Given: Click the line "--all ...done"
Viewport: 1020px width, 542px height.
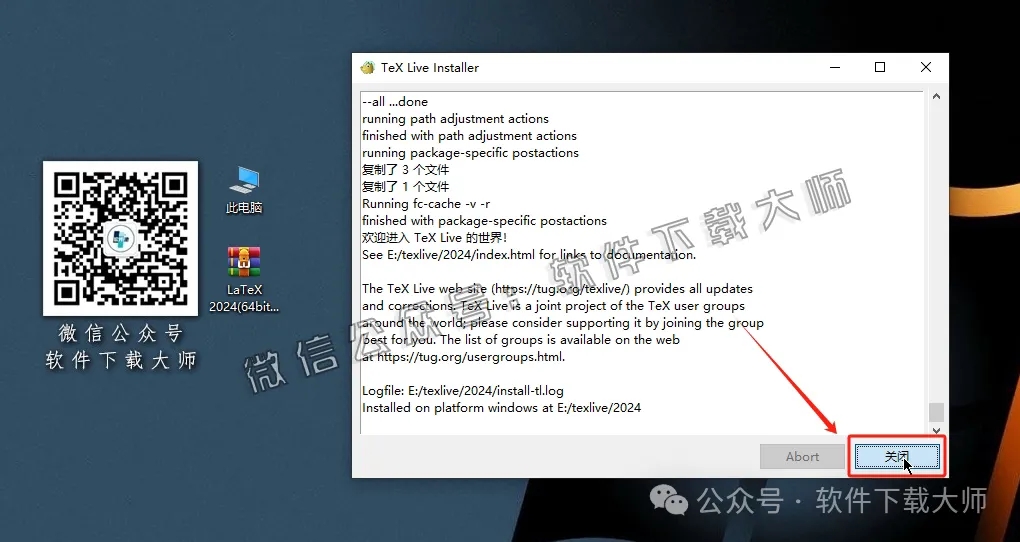Looking at the screenshot, I should [x=395, y=102].
